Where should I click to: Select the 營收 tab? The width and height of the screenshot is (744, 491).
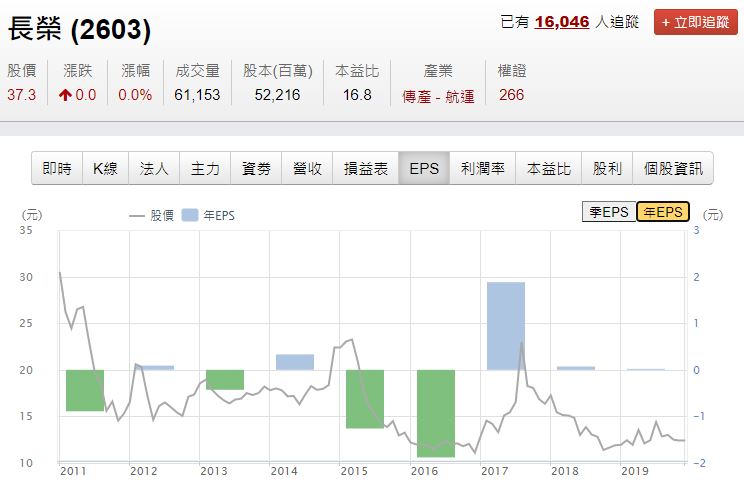(x=307, y=168)
